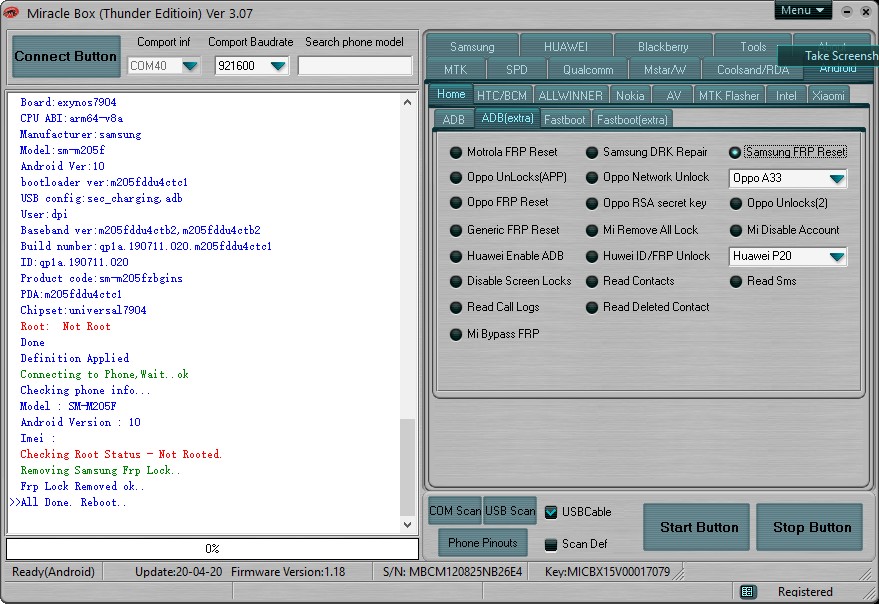879x604 pixels.
Task: Select Motrola FRP Reset radio option
Action: tap(456, 153)
